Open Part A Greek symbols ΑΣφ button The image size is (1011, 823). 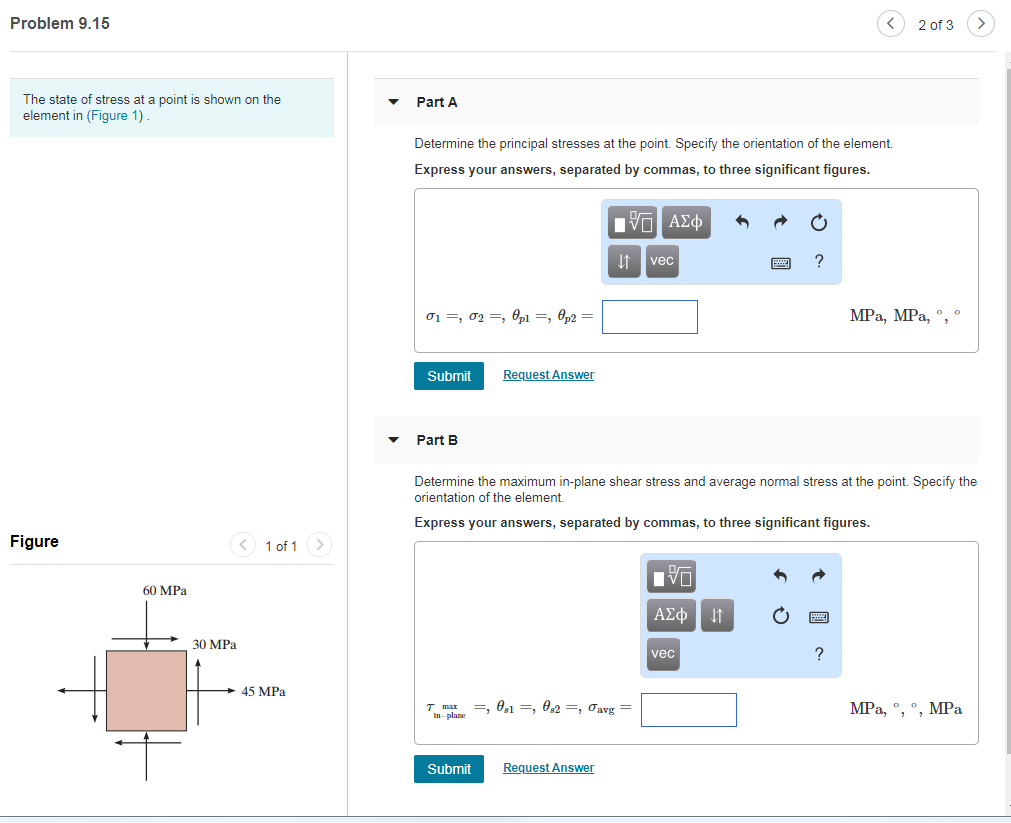tap(685, 223)
